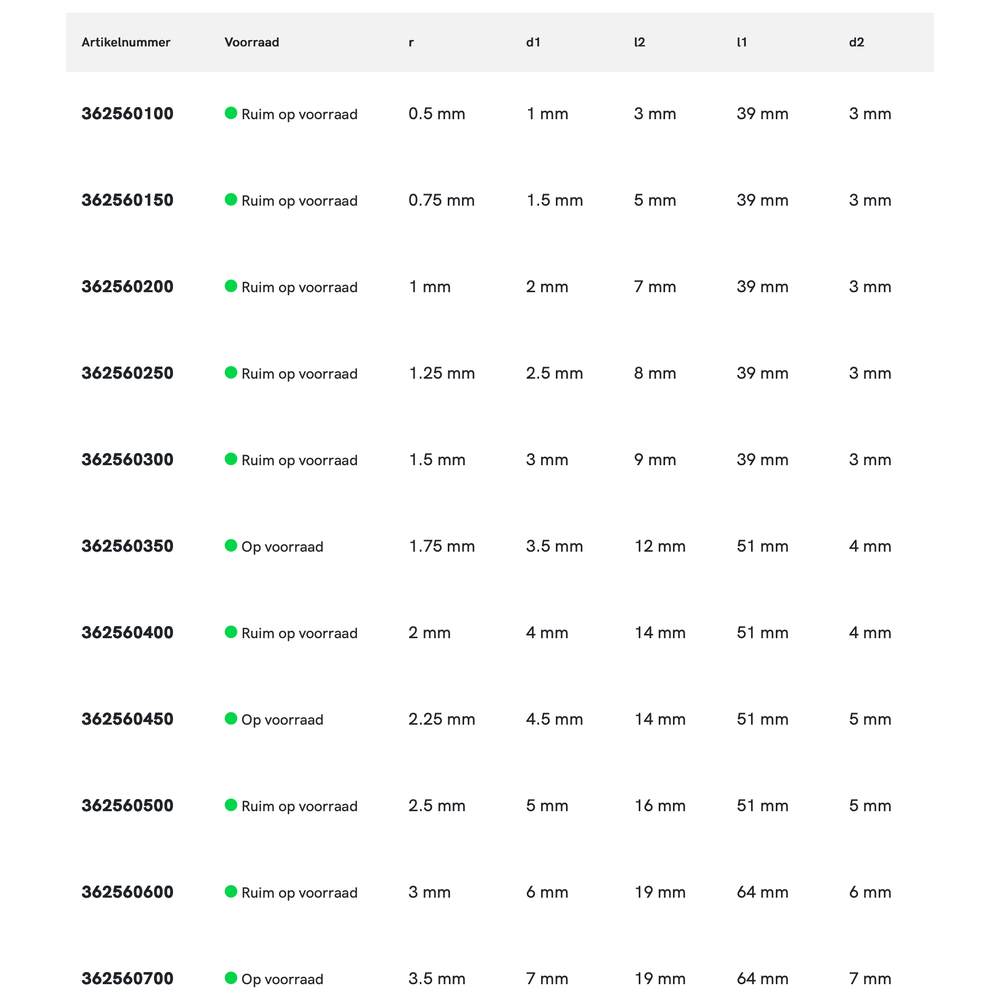
Task: Click green stock dot for 362560350
Action: pyautogui.click(x=231, y=546)
